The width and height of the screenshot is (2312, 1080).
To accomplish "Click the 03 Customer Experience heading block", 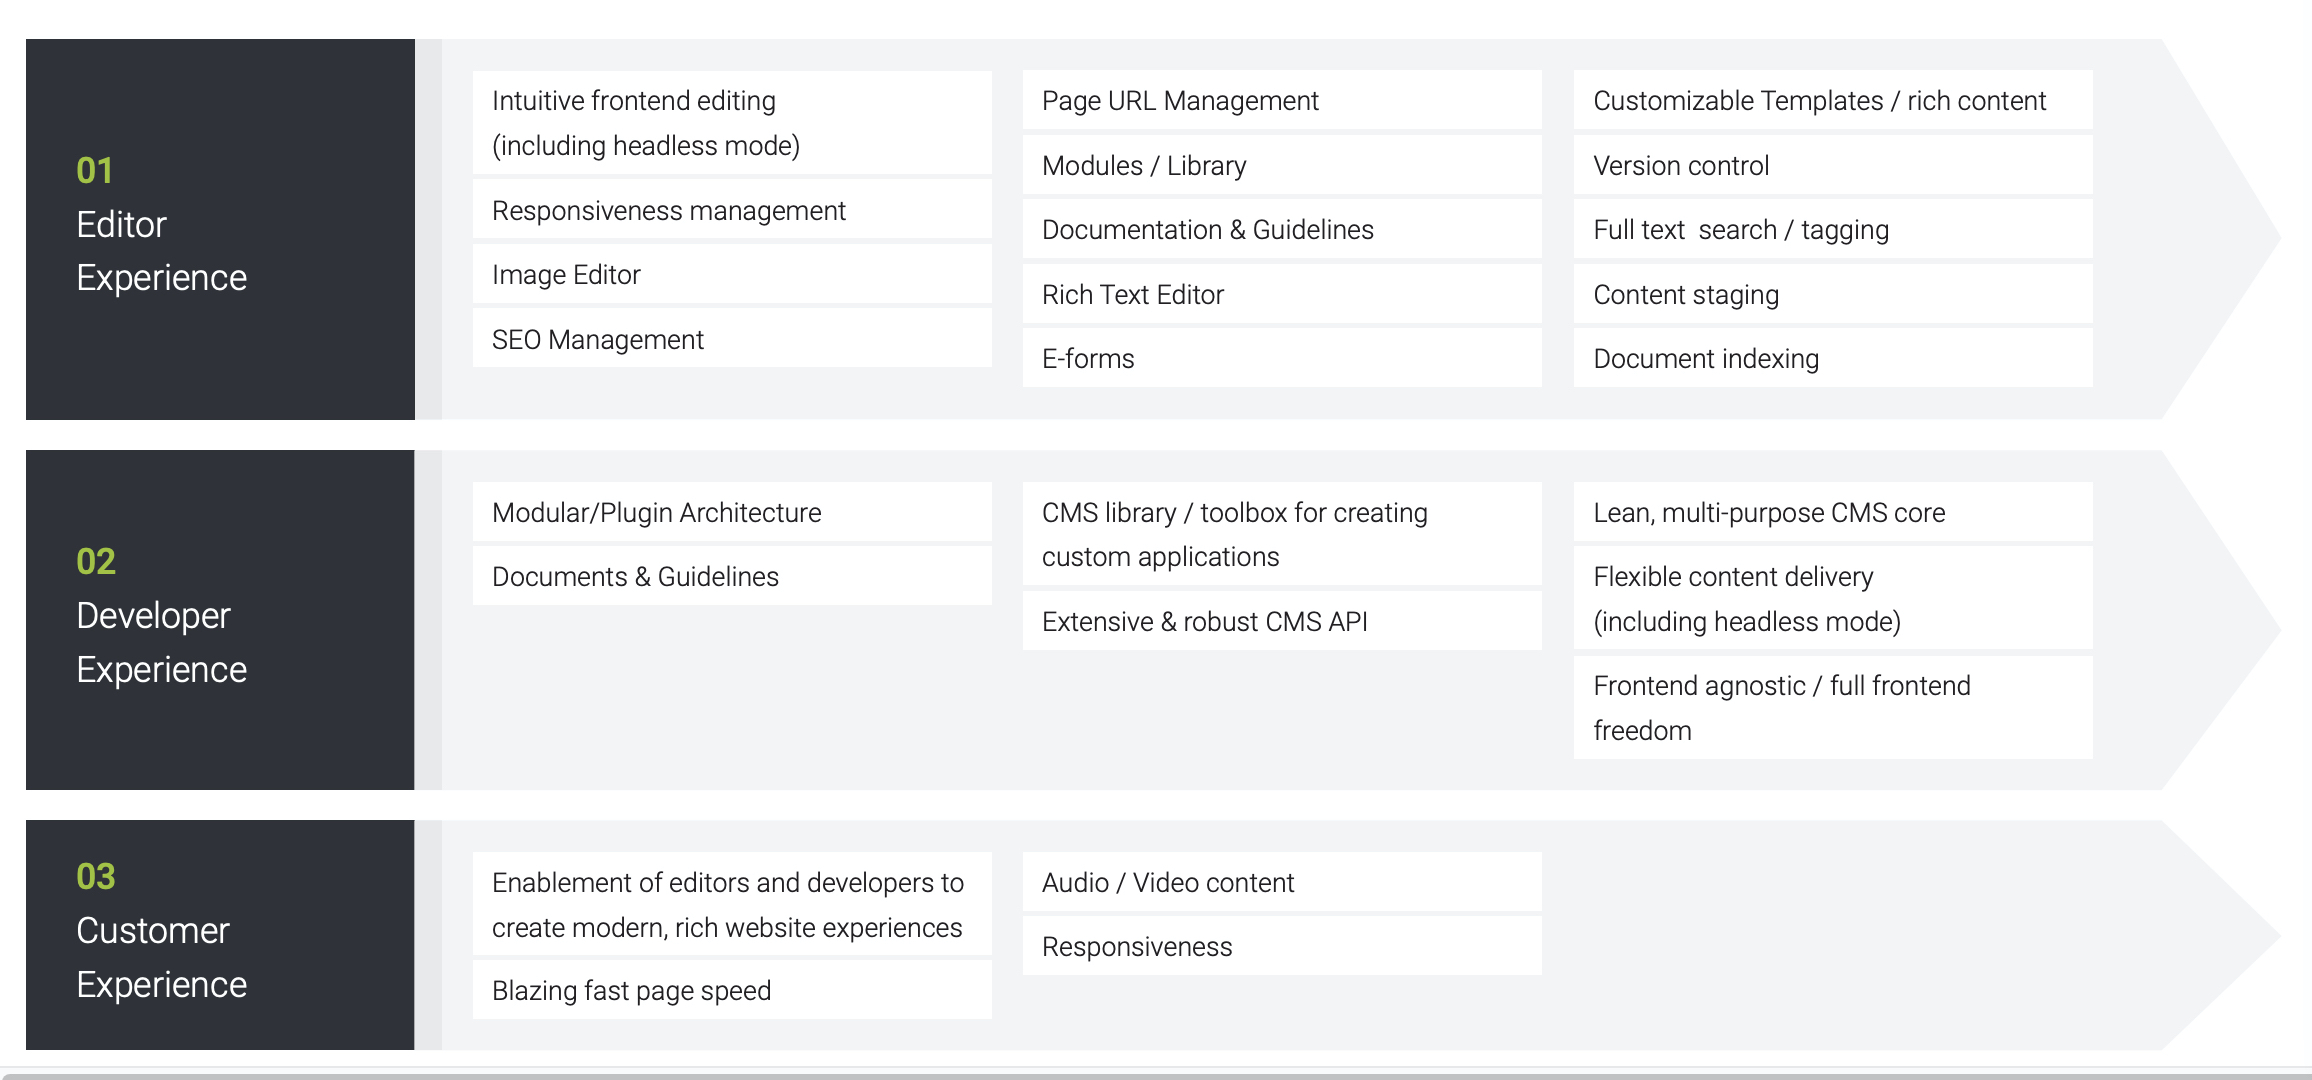I will click(x=220, y=935).
